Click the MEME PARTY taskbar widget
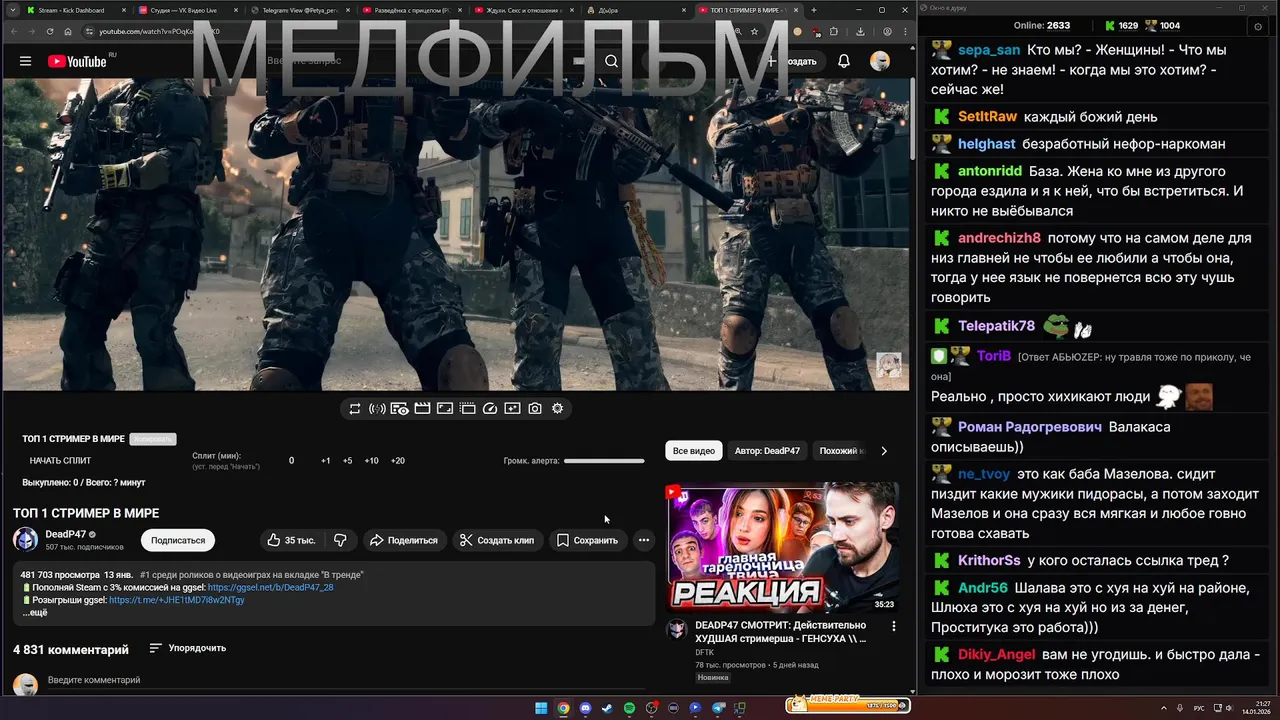Image resolution: width=1280 pixels, height=720 pixels. 847,704
